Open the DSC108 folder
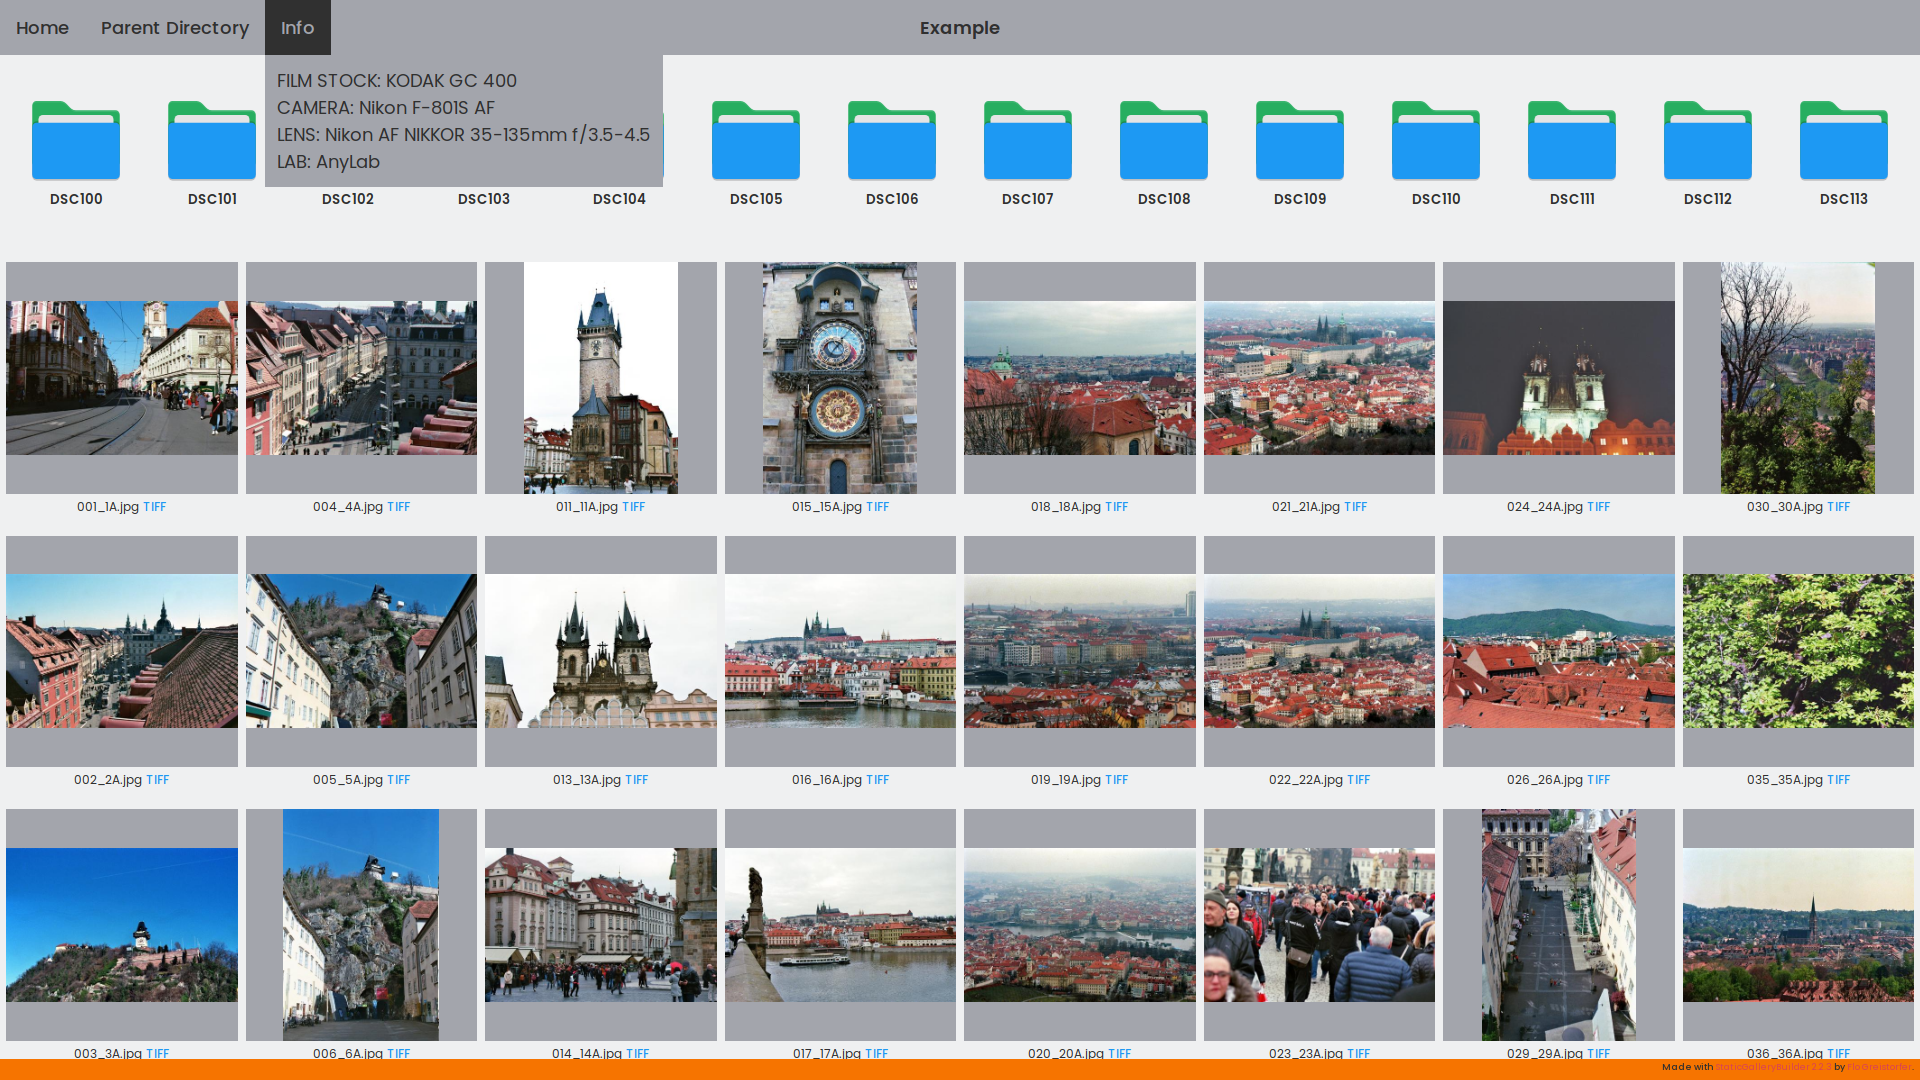This screenshot has width=1920, height=1080. [1164, 142]
